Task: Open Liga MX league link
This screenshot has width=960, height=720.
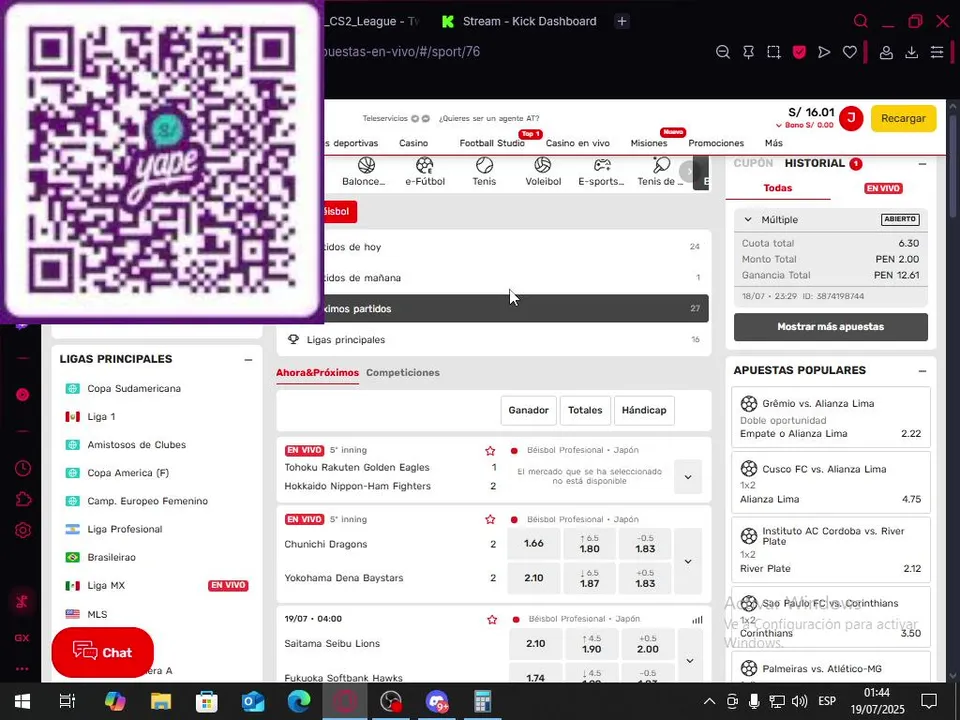Action: pyautogui.click(x=105, y=586)
